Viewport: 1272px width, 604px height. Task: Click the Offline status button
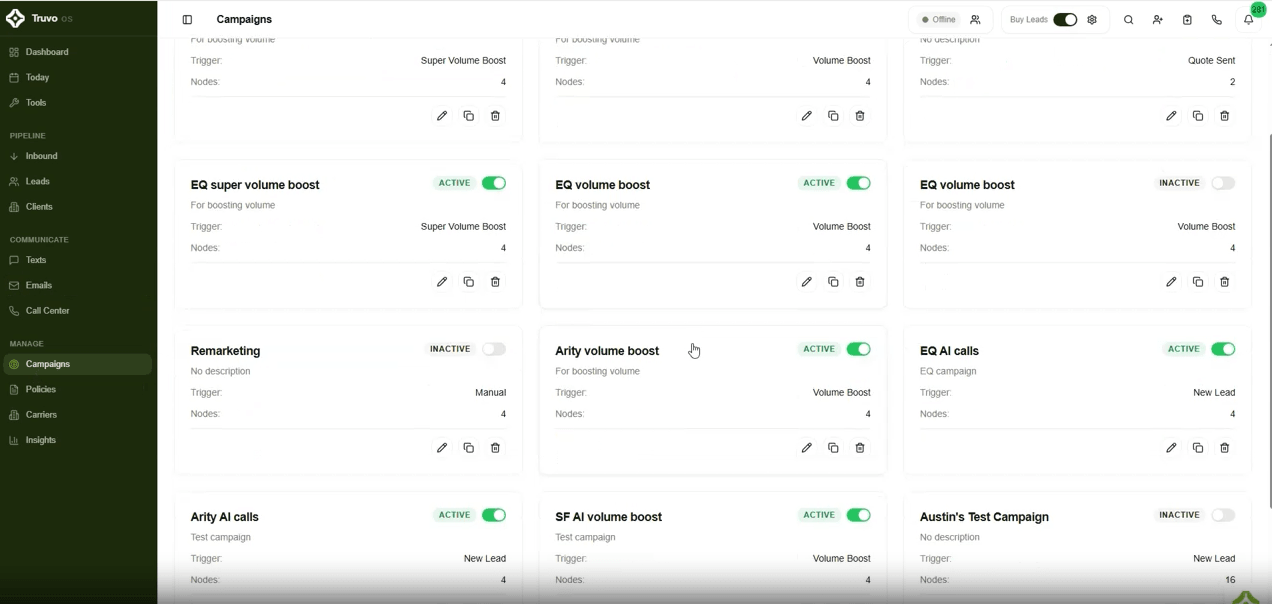pyautogui.click(x=938, y=20)
